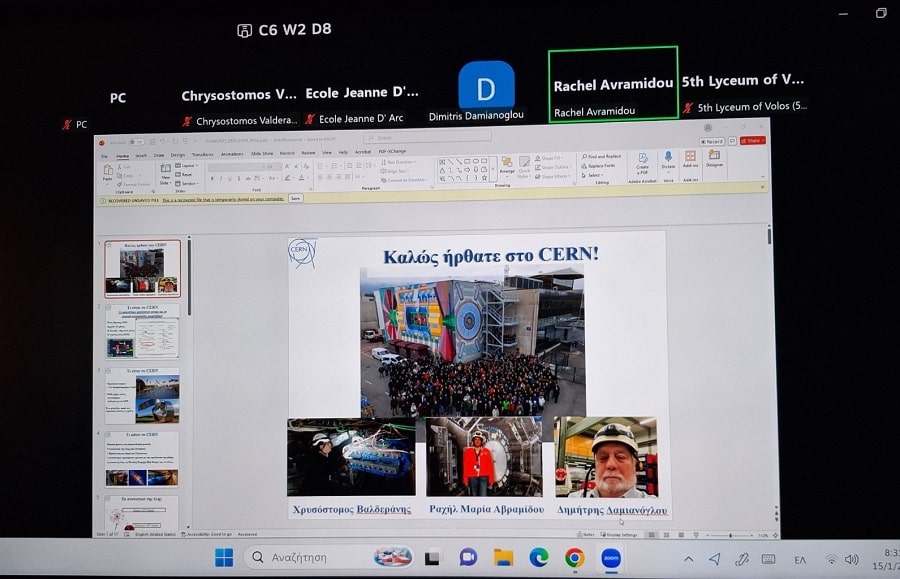Click the red Share button

pyautogui.click(x=751, y=141)
